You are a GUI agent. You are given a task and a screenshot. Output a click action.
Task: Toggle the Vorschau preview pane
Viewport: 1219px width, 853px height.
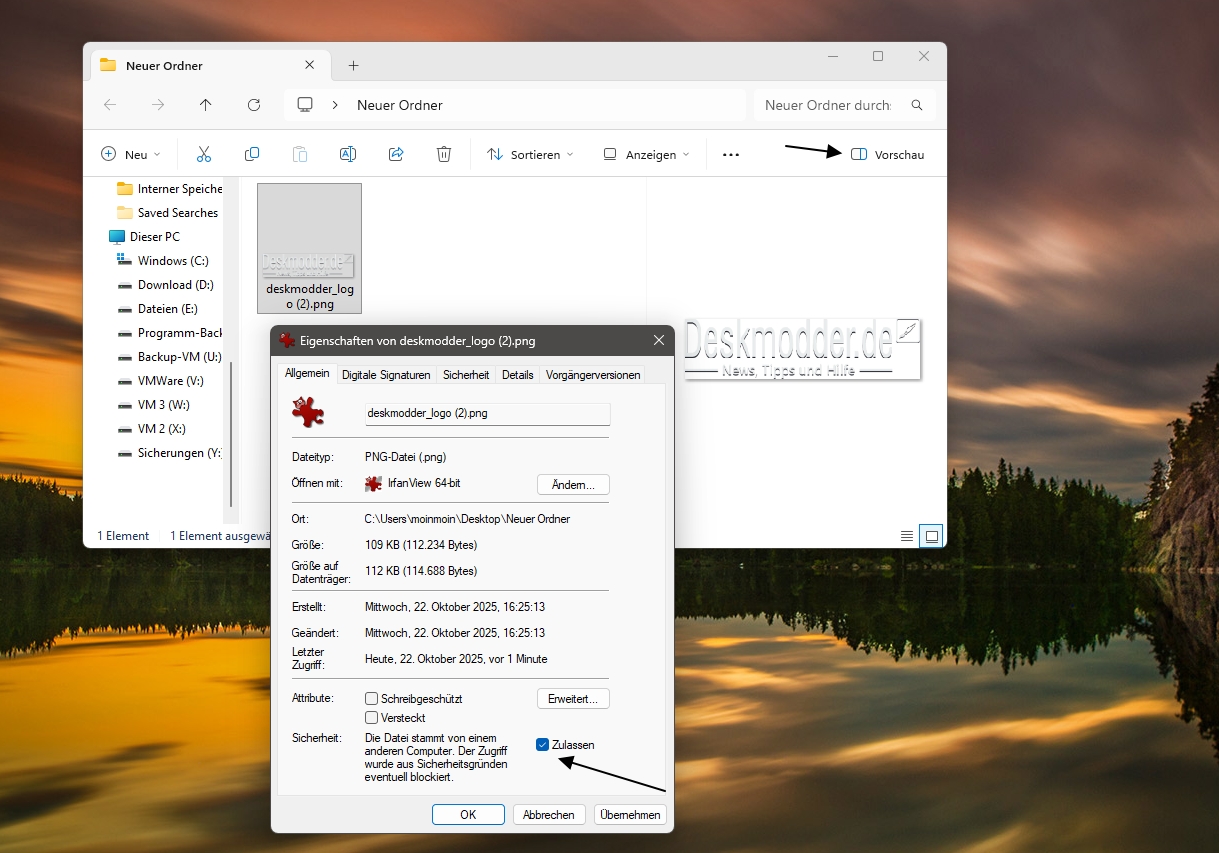[887, 155]
